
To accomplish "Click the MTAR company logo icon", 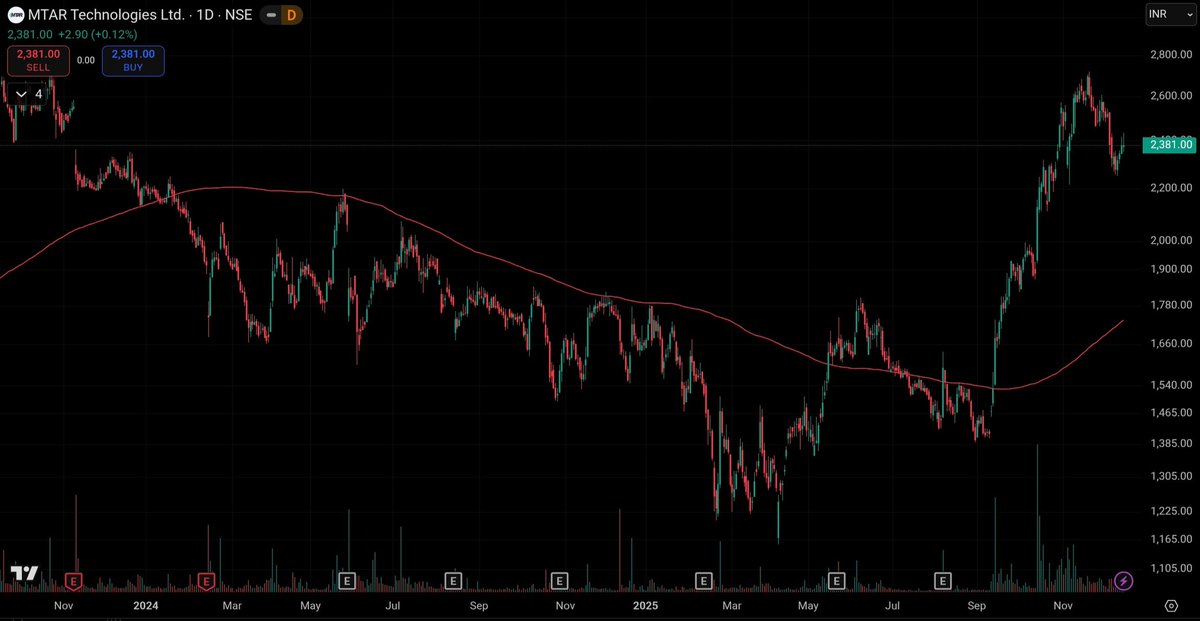I will (x=15, y=15).
